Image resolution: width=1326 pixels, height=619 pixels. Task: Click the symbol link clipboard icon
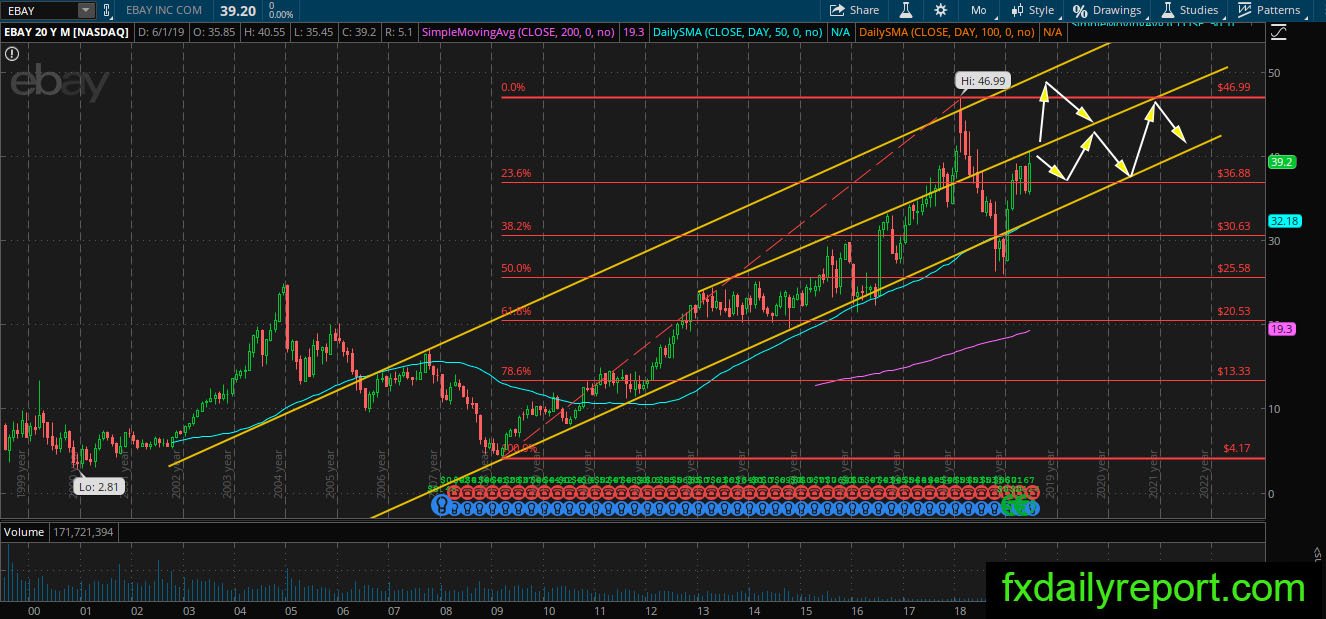tap(108, 10)
